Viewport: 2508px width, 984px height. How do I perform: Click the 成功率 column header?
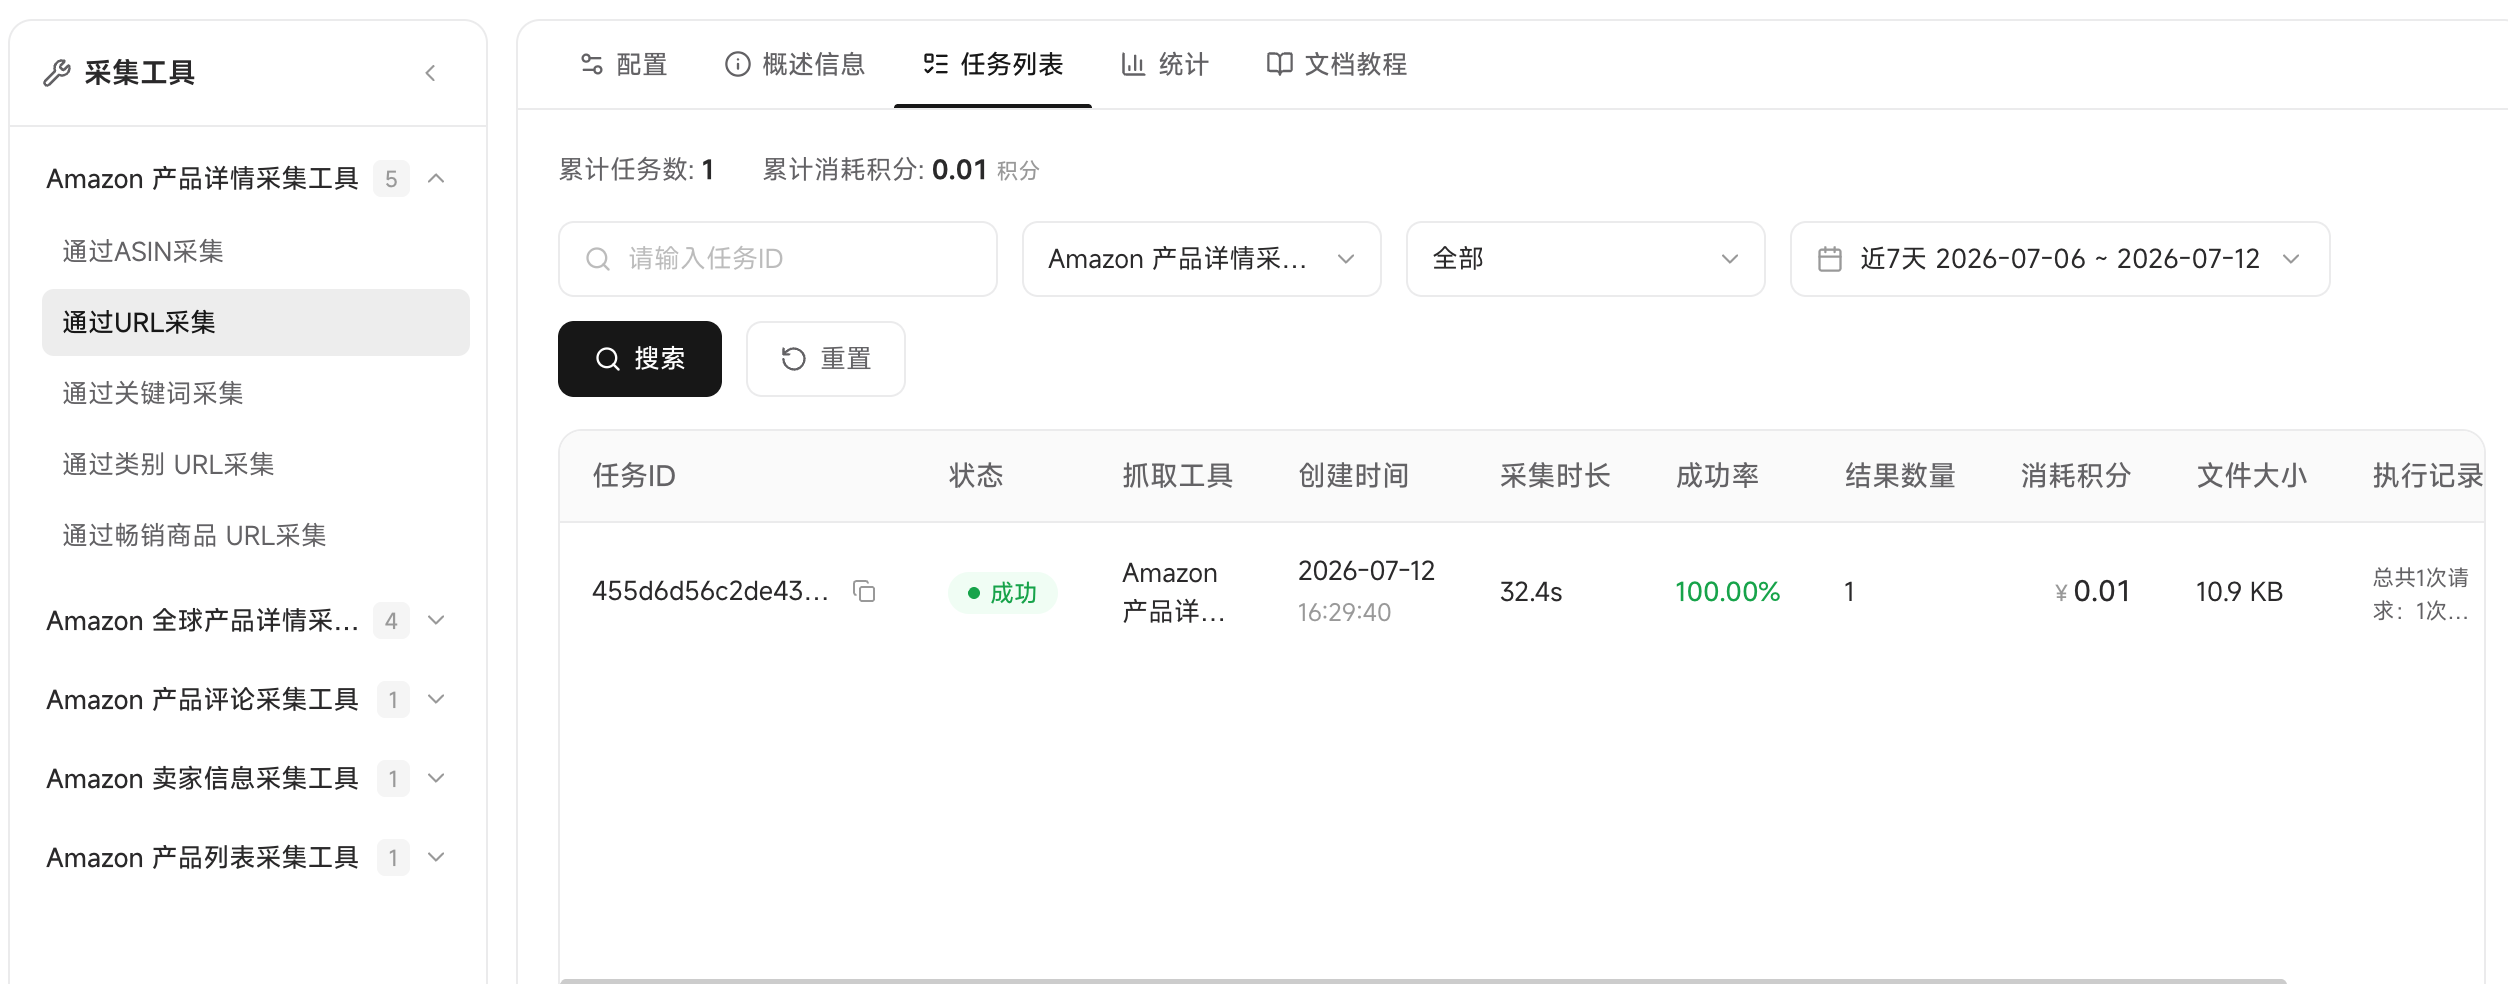[x=1717, y=476]
